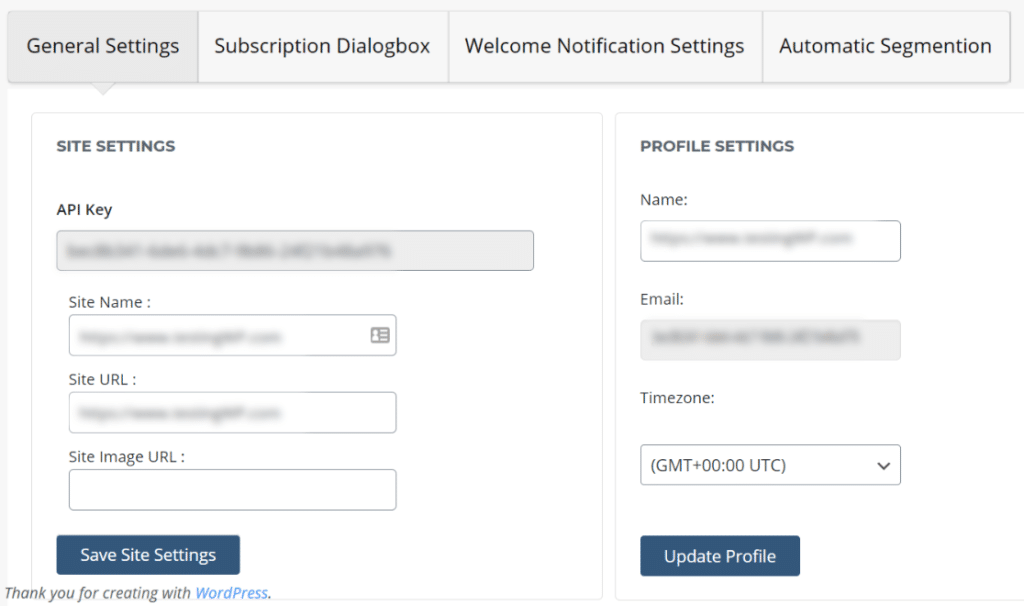The width and height of the screenshot is (1024, 606).
Task: Click the PROFILE SETTINGS panel heading
Action: (717, 146)
